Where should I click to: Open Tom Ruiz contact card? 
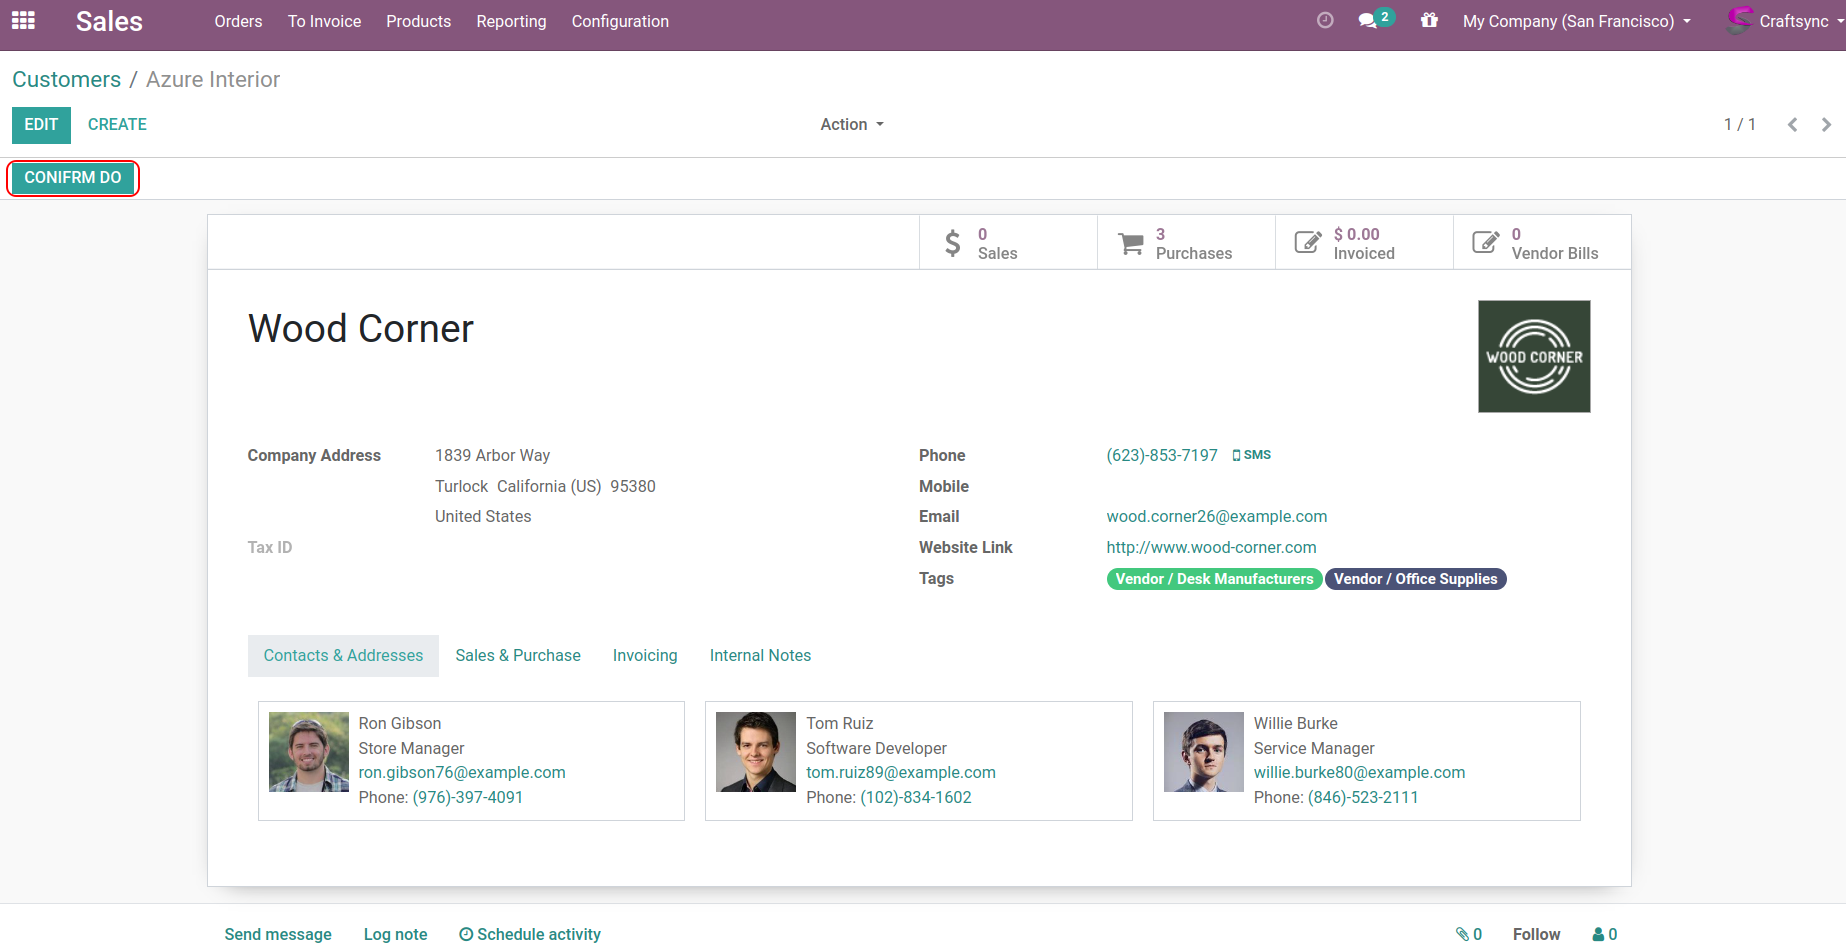point(918,761)
